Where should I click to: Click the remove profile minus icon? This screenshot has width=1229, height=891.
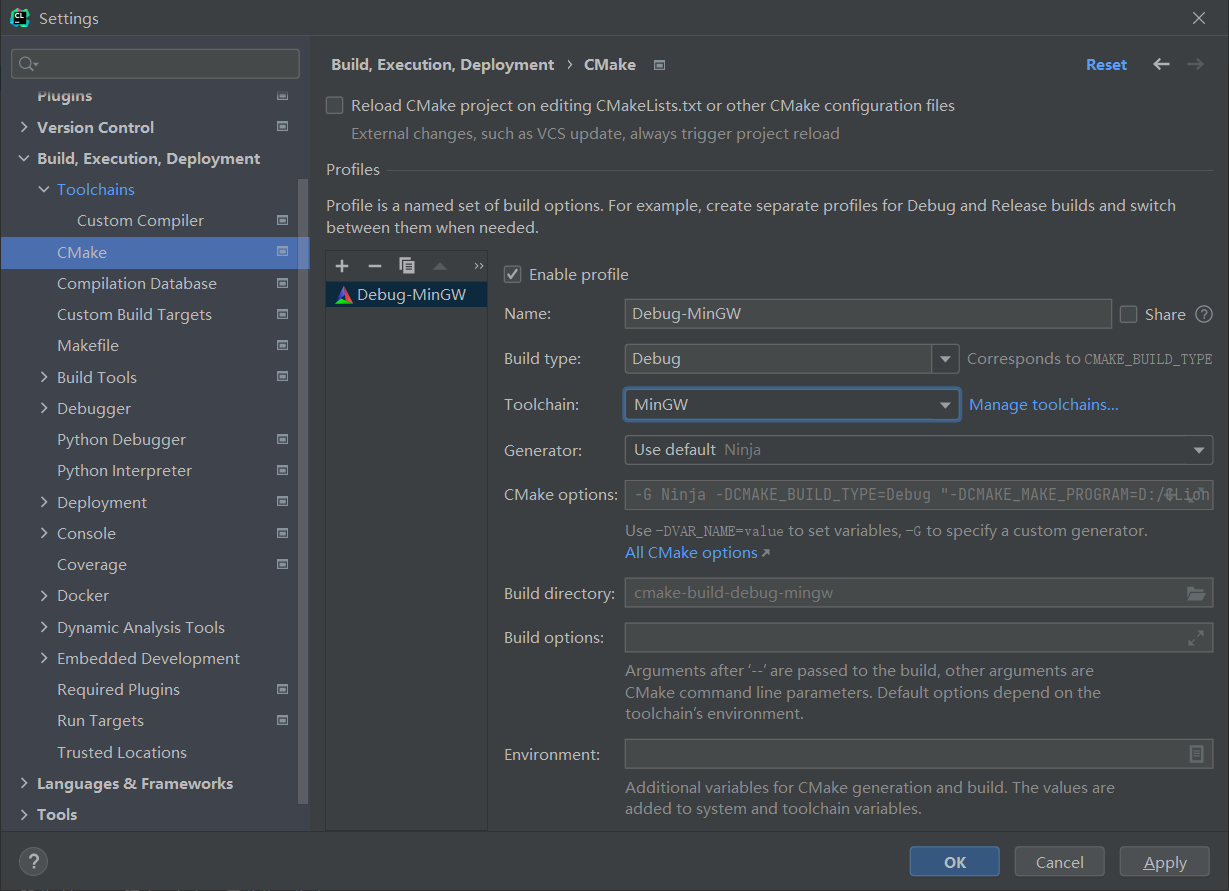[375, 266]
